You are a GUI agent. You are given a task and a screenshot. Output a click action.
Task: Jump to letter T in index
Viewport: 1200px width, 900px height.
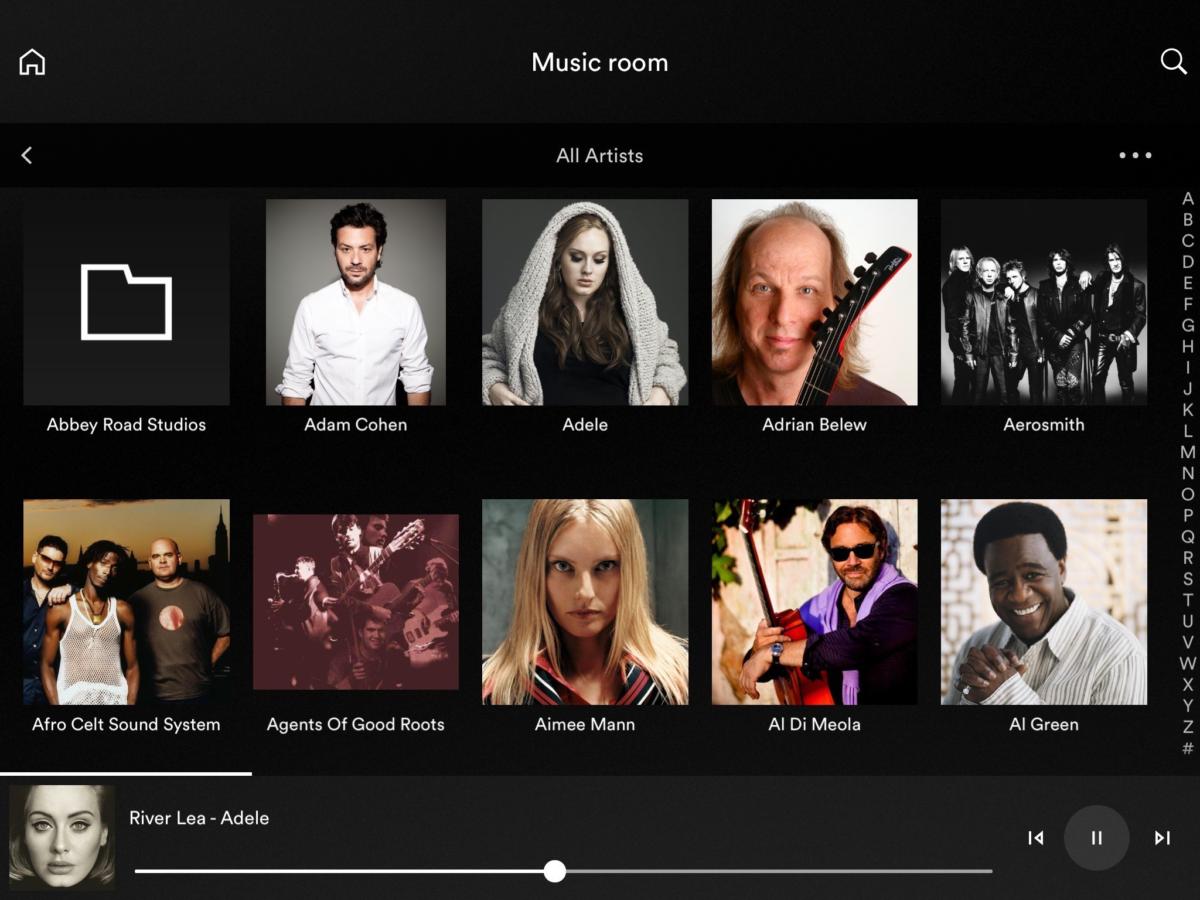coord(1188,600)
